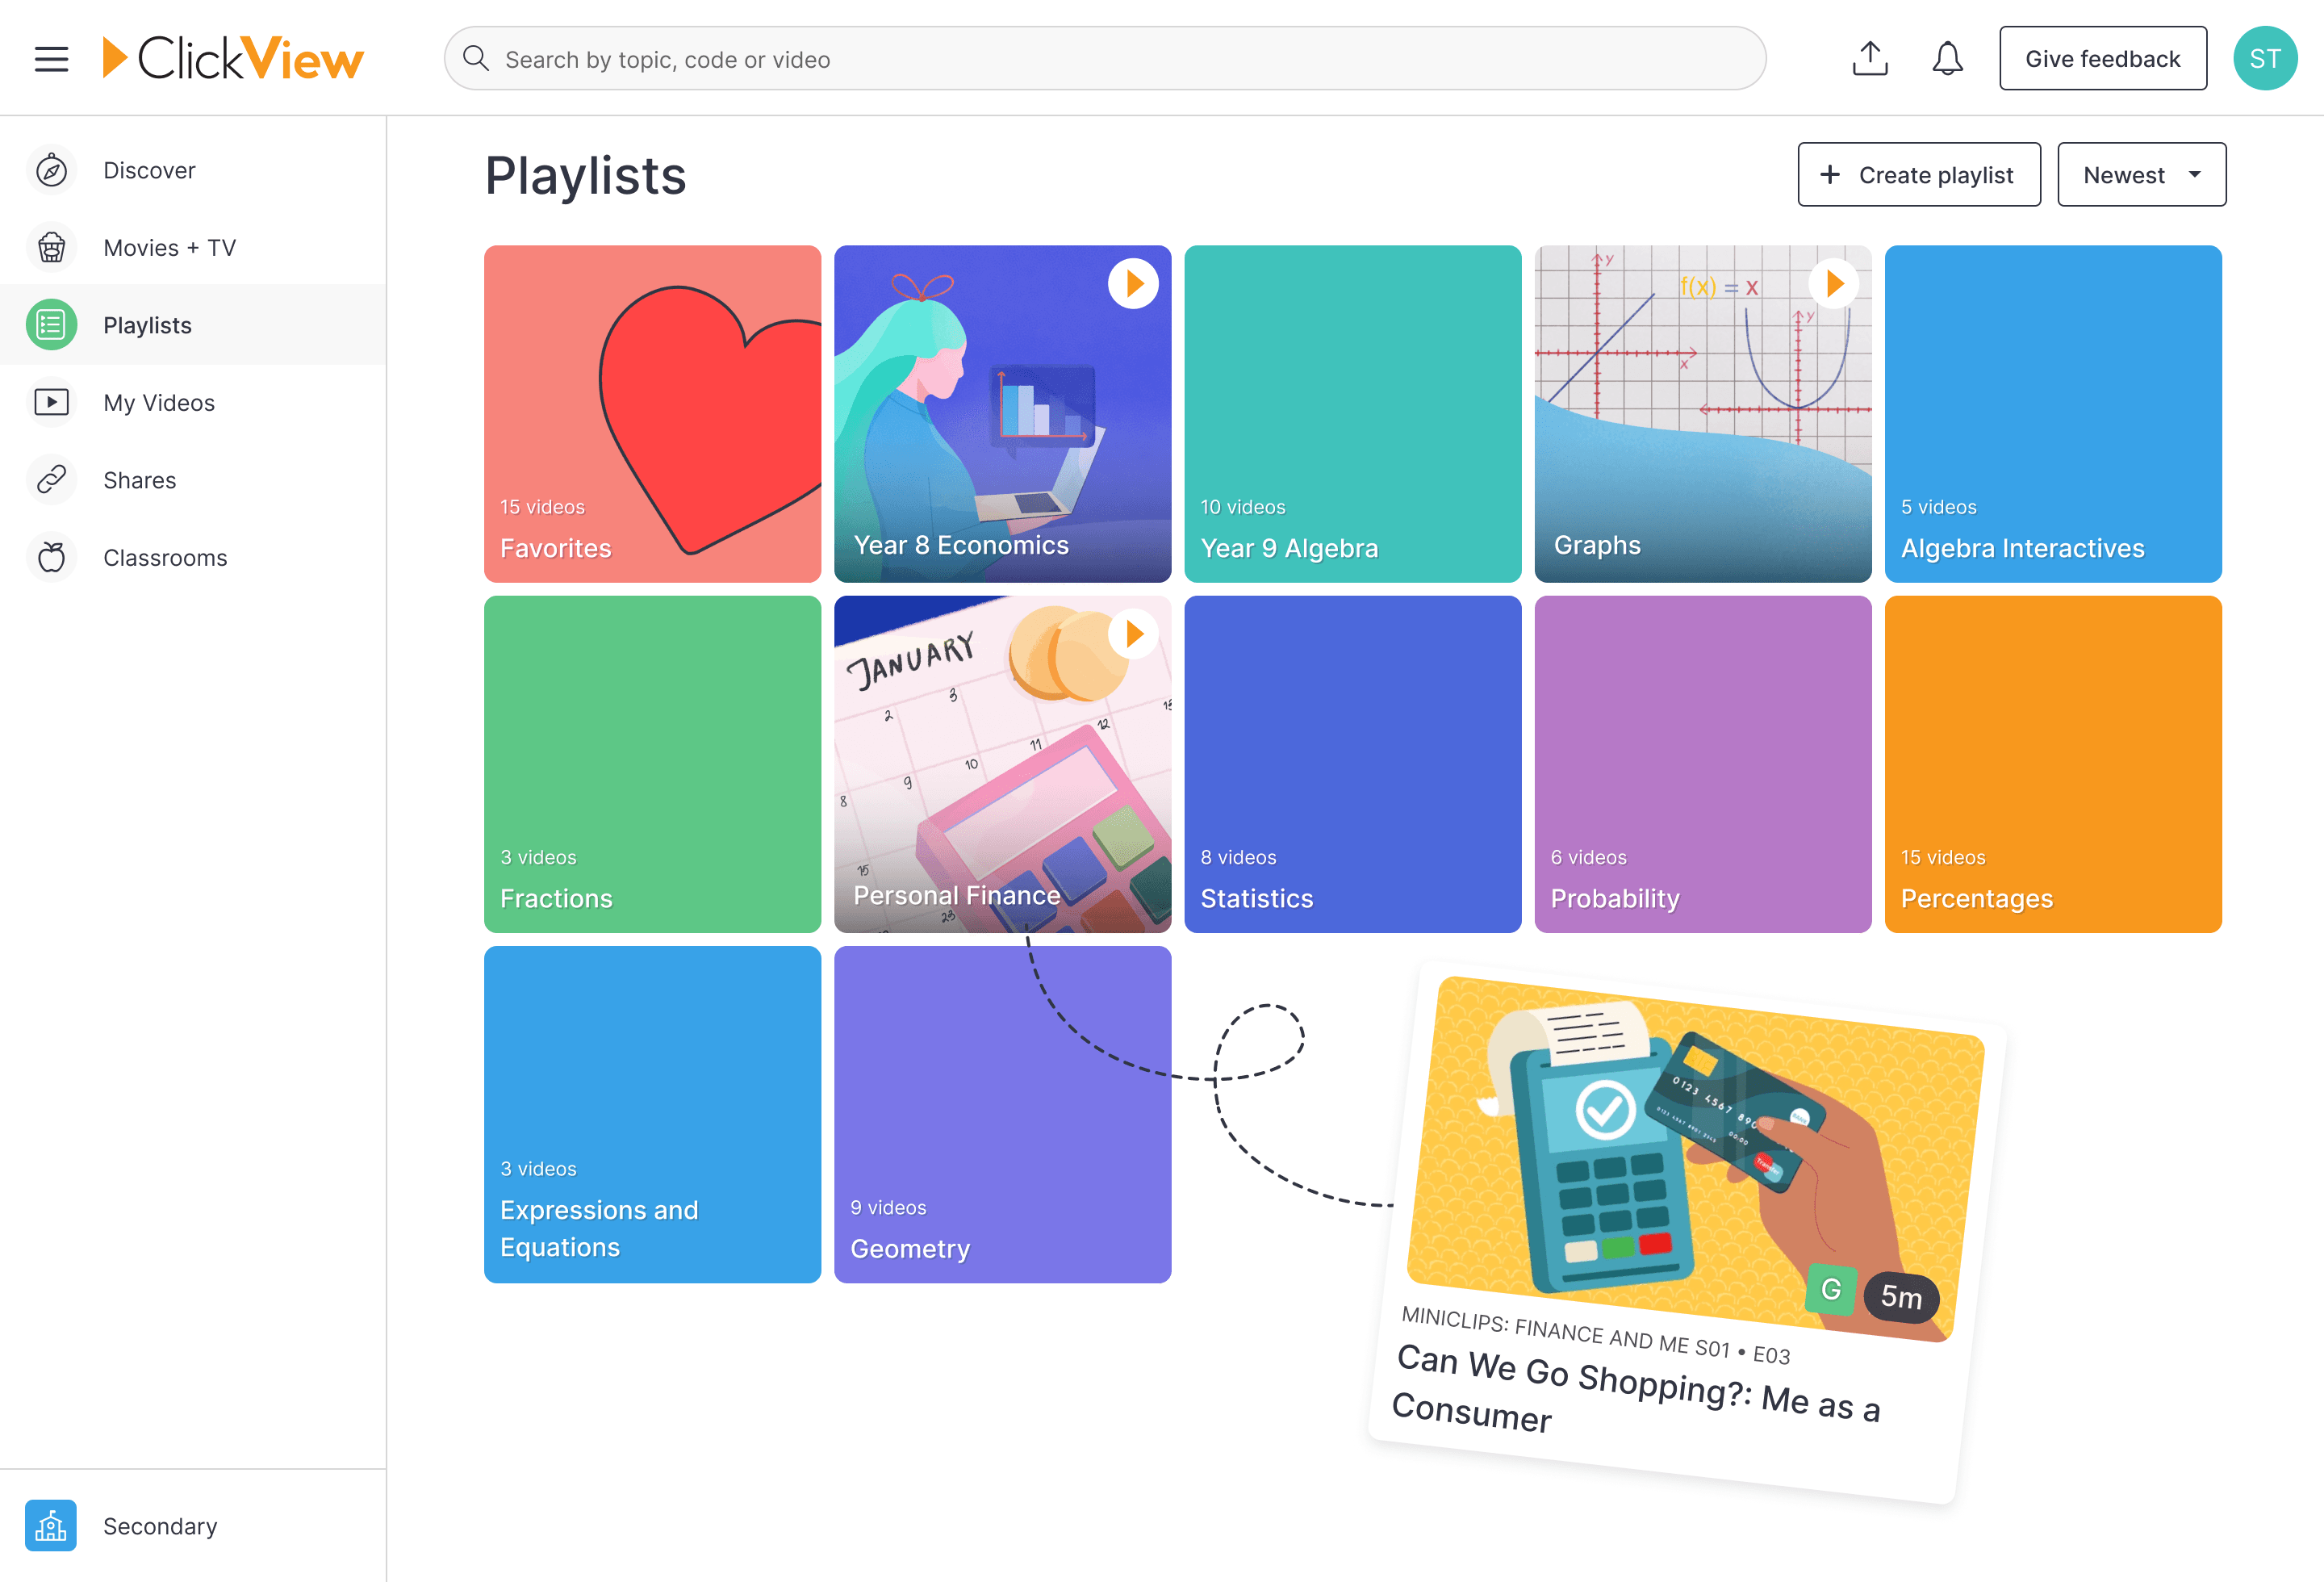The width and height of the screenshot is (2324, 1582).
Task: Go to Playlists in the sidebar
Action: click(x=147, y=324)
